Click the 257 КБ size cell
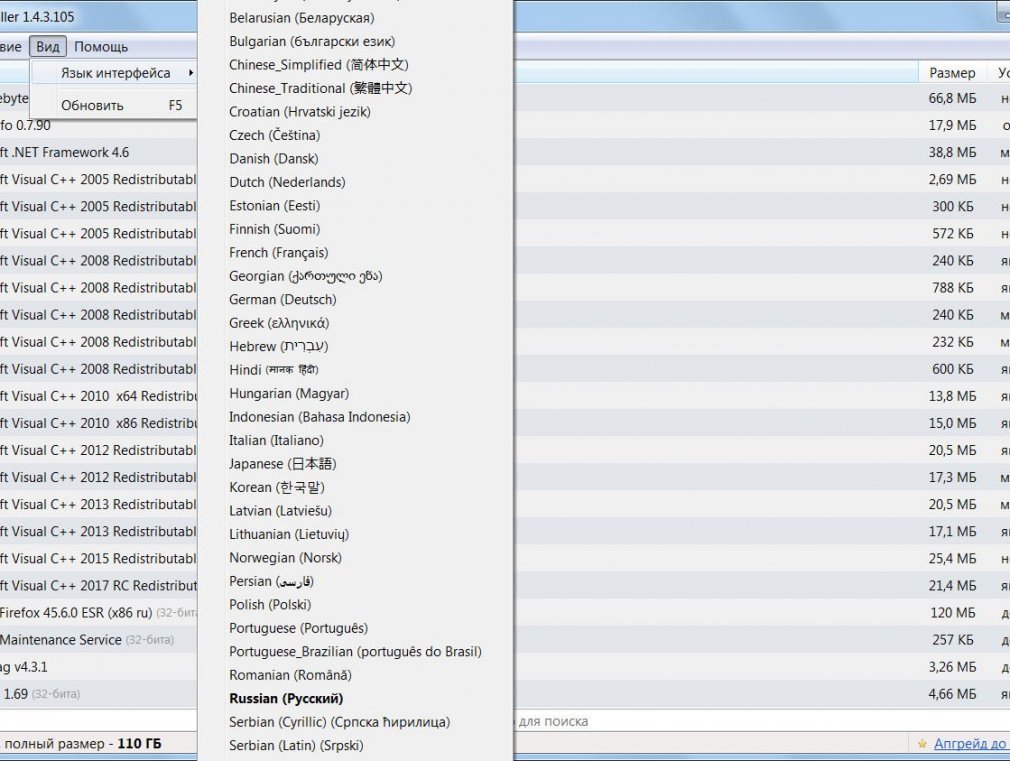 coord(953,640)
